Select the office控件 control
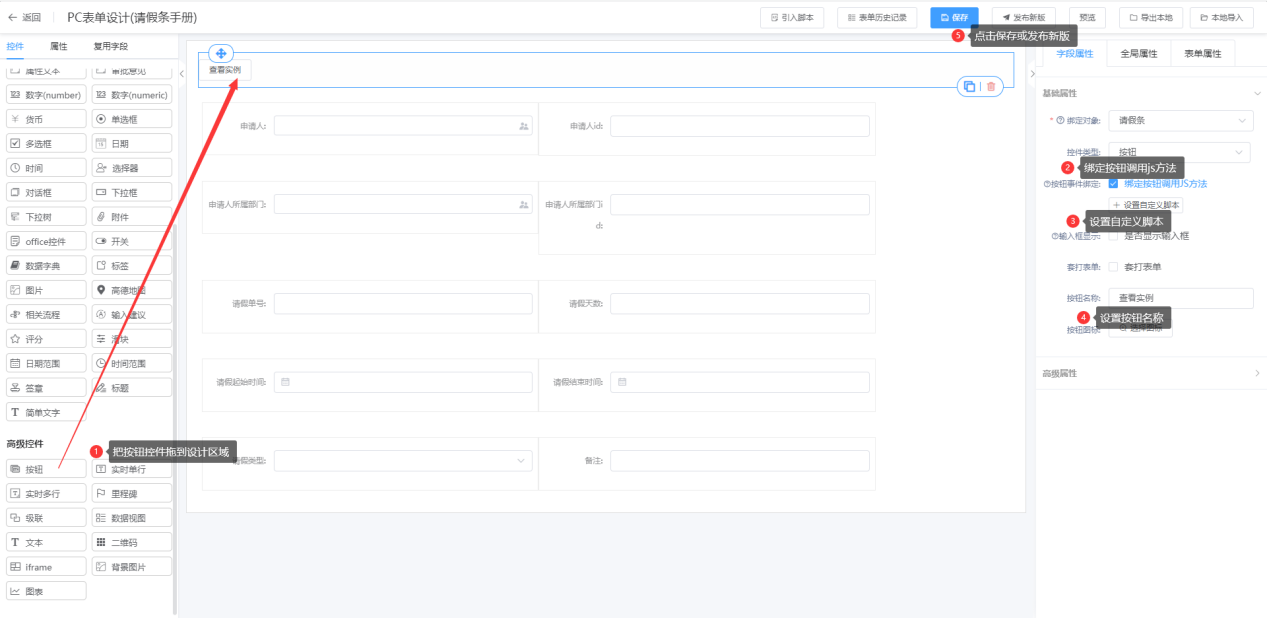Viewport: 1267px width, 618px height. tap(46, 241)
